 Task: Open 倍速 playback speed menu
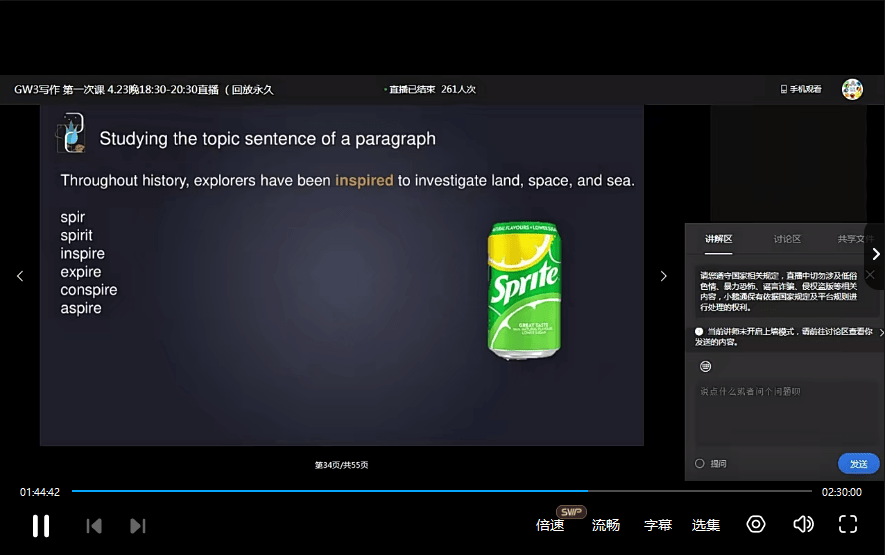coord(550,525)
